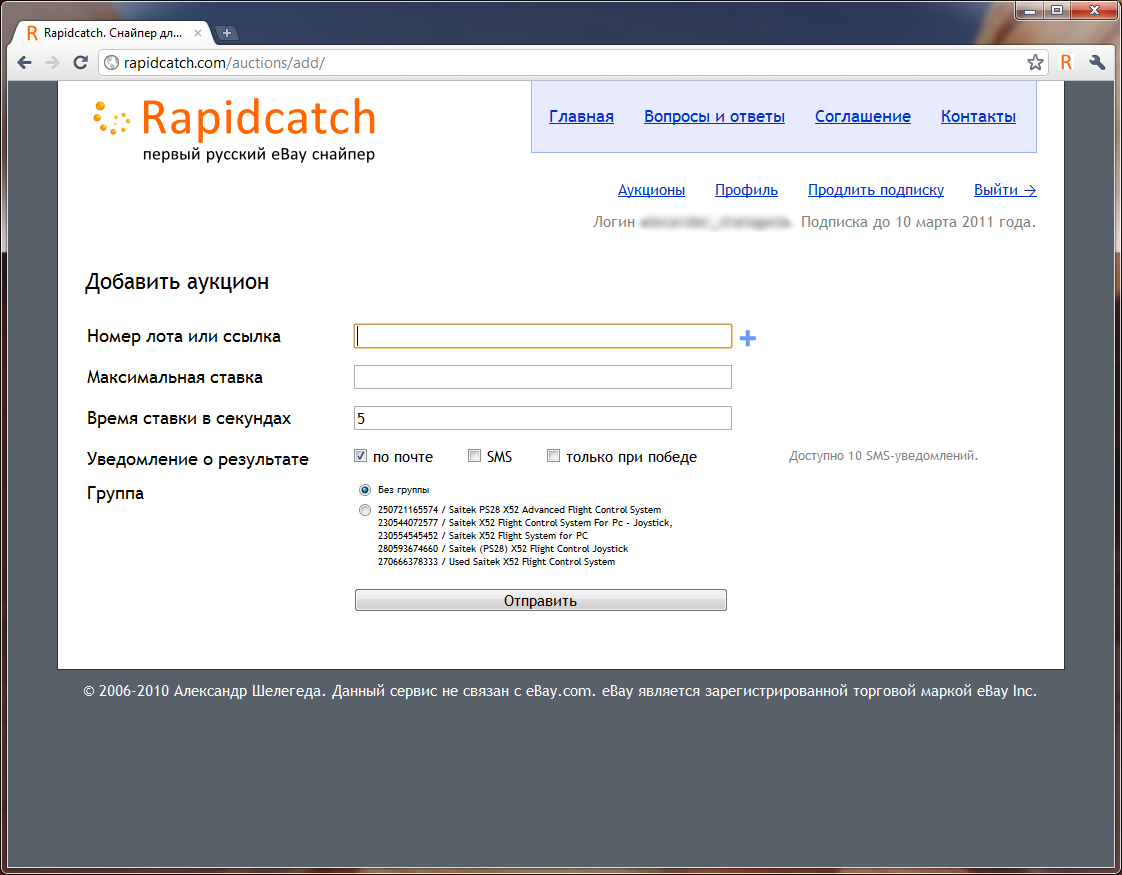Open the "Контакты" page
The width and height of the screenshot is (1122, 875).
tap(978, 117)
